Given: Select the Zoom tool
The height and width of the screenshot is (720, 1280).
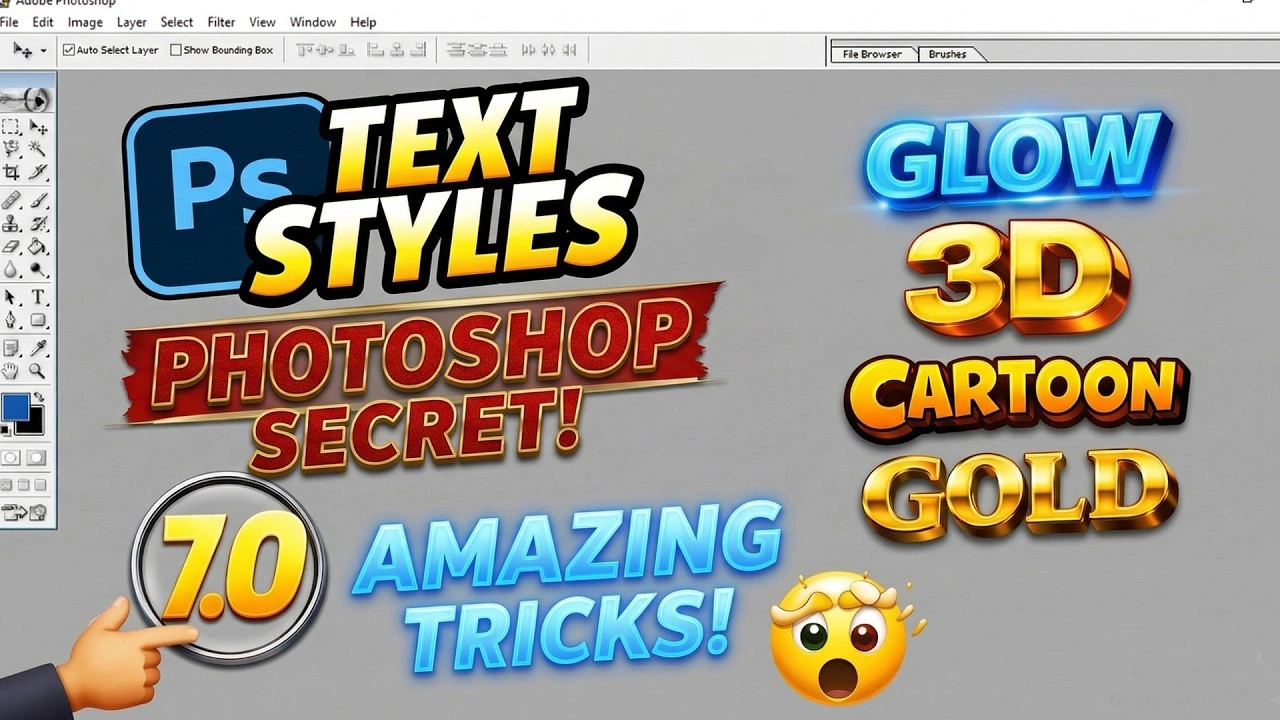Looking at the screenshot, I should click(x=38, y=371).
